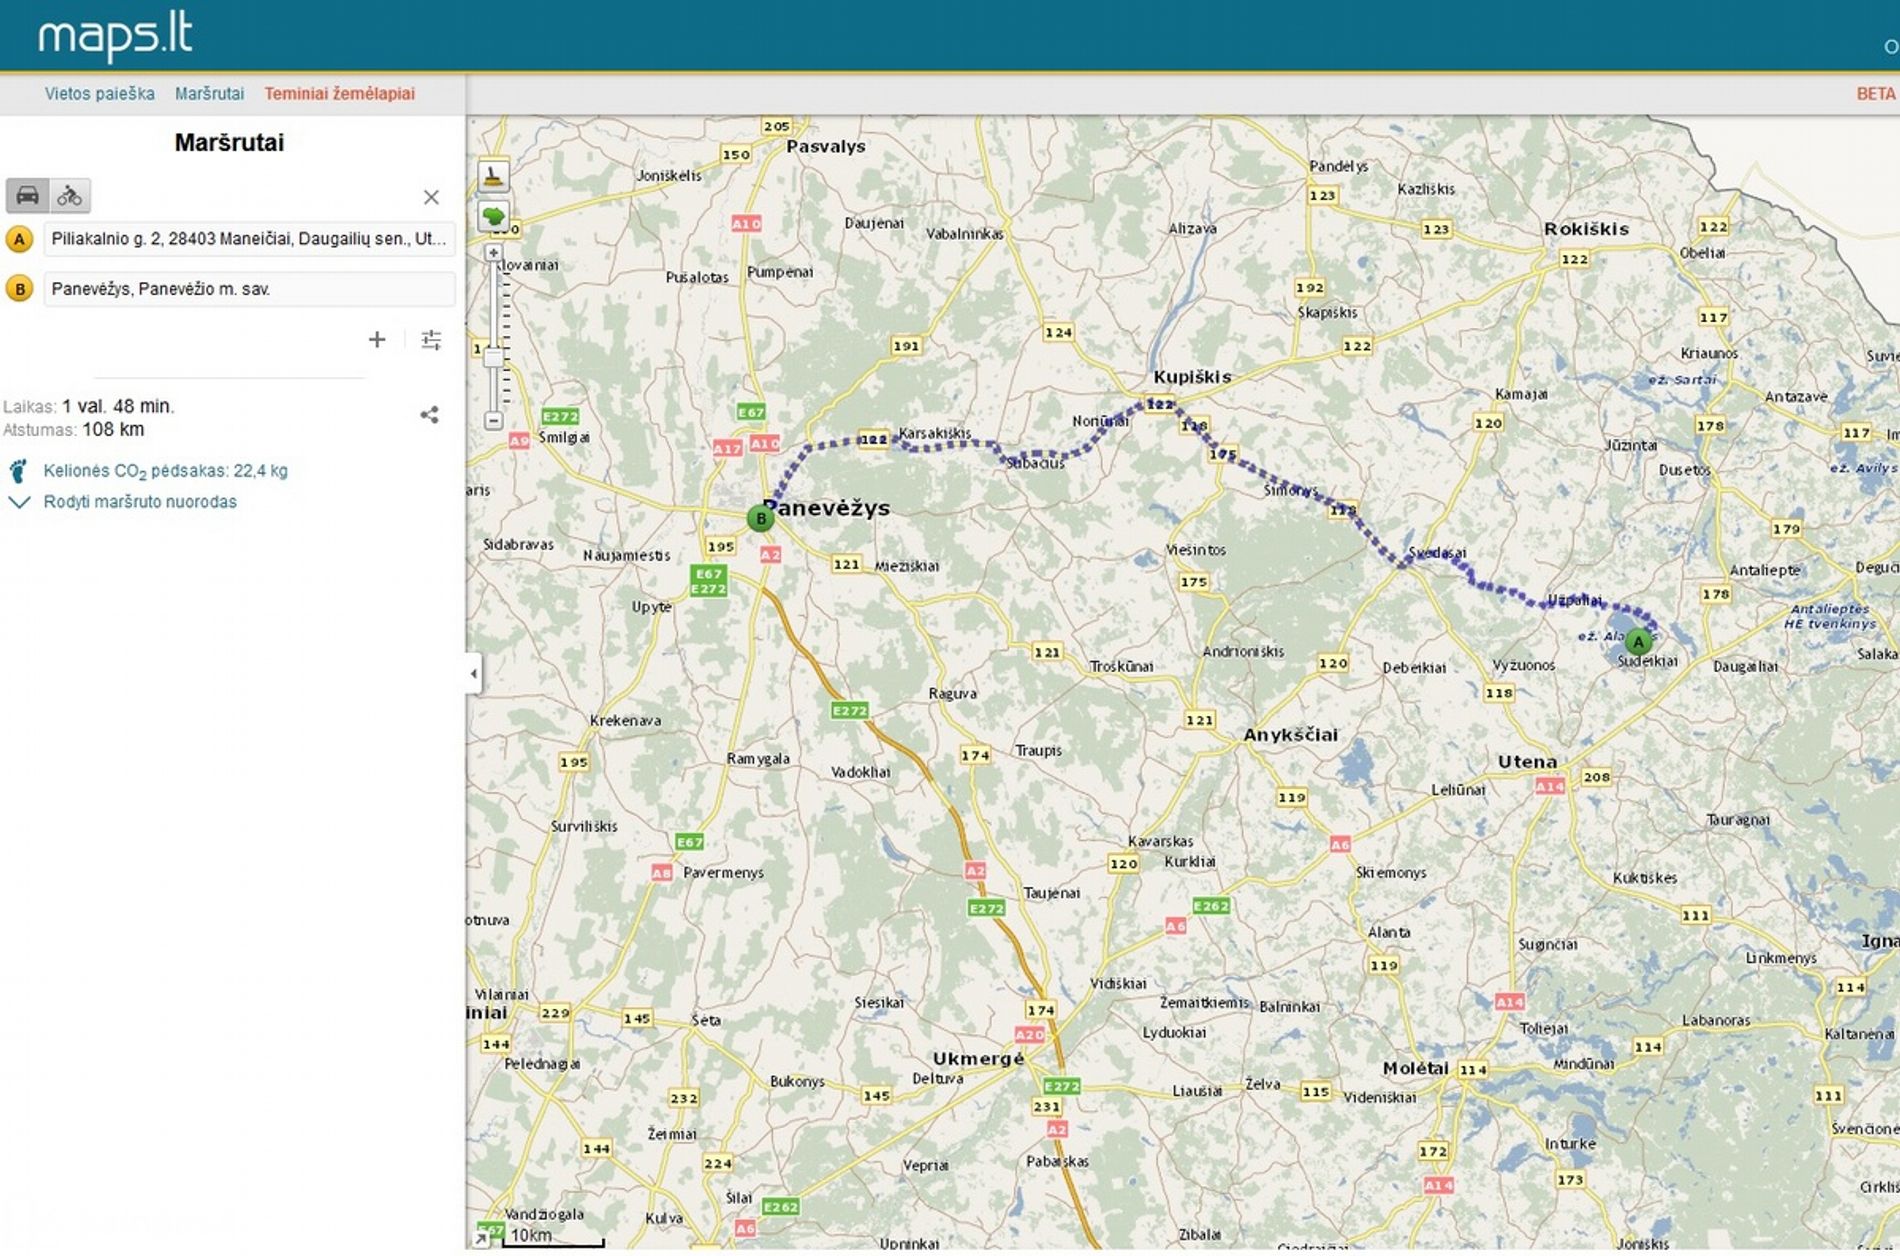Click the destination field Panevėžys
This screenshot has height=1256, width=1900.
(248, 289)
